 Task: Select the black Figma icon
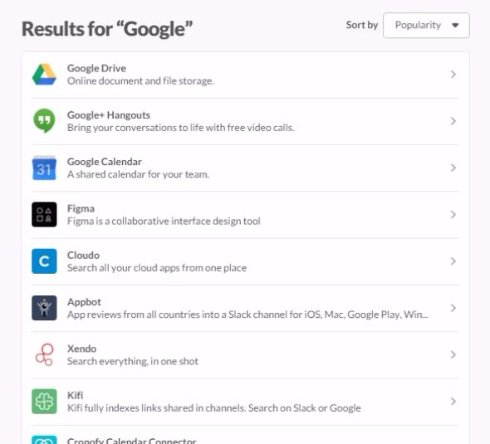pos(44,214)
